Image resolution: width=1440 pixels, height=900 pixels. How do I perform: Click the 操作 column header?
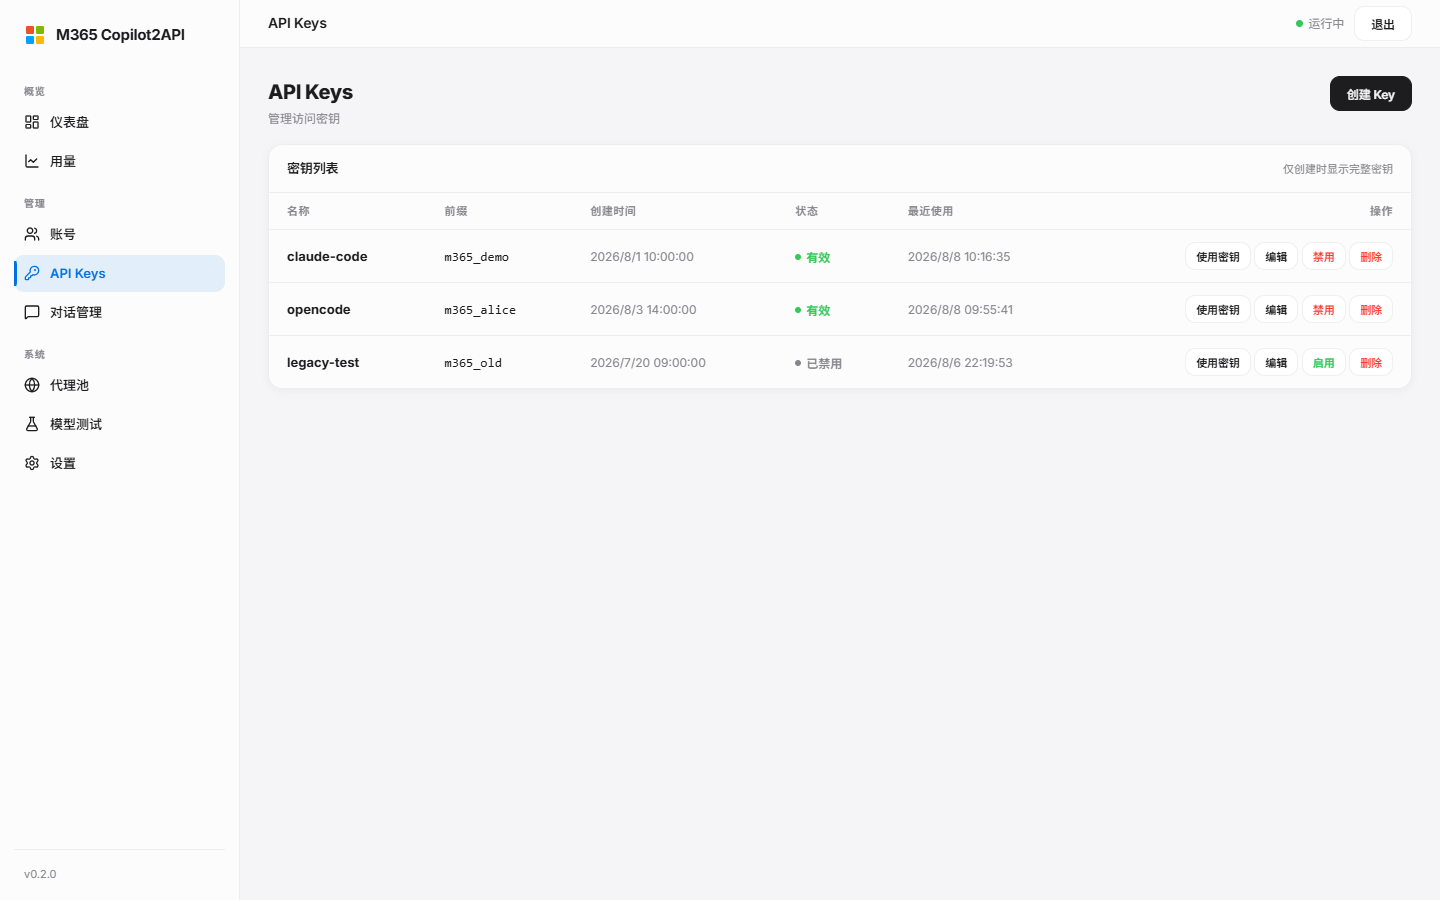click(x=1381, y=211)
